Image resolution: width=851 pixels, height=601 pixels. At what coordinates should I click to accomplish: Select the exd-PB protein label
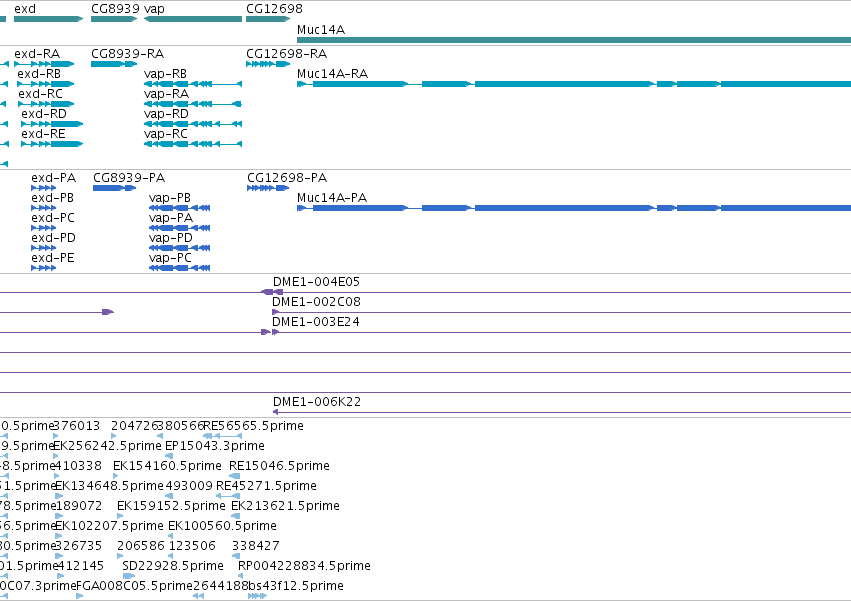53,198
